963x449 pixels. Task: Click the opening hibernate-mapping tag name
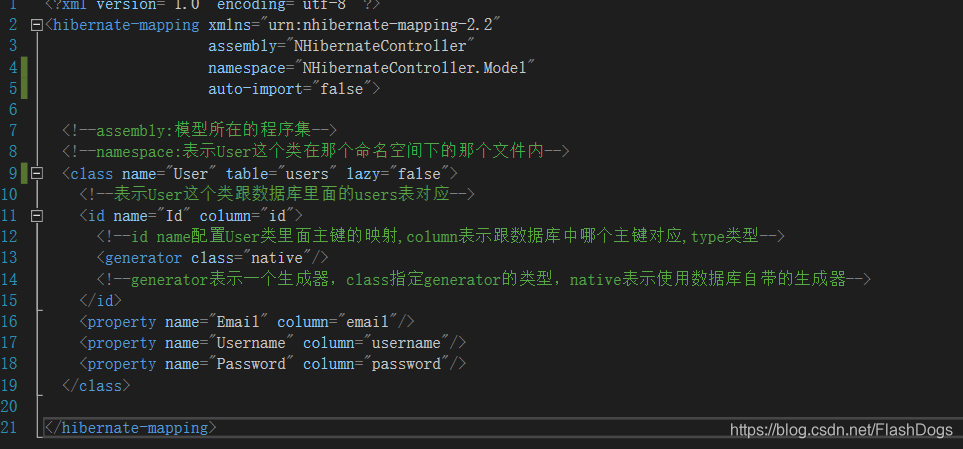click(x=127, y=26)
